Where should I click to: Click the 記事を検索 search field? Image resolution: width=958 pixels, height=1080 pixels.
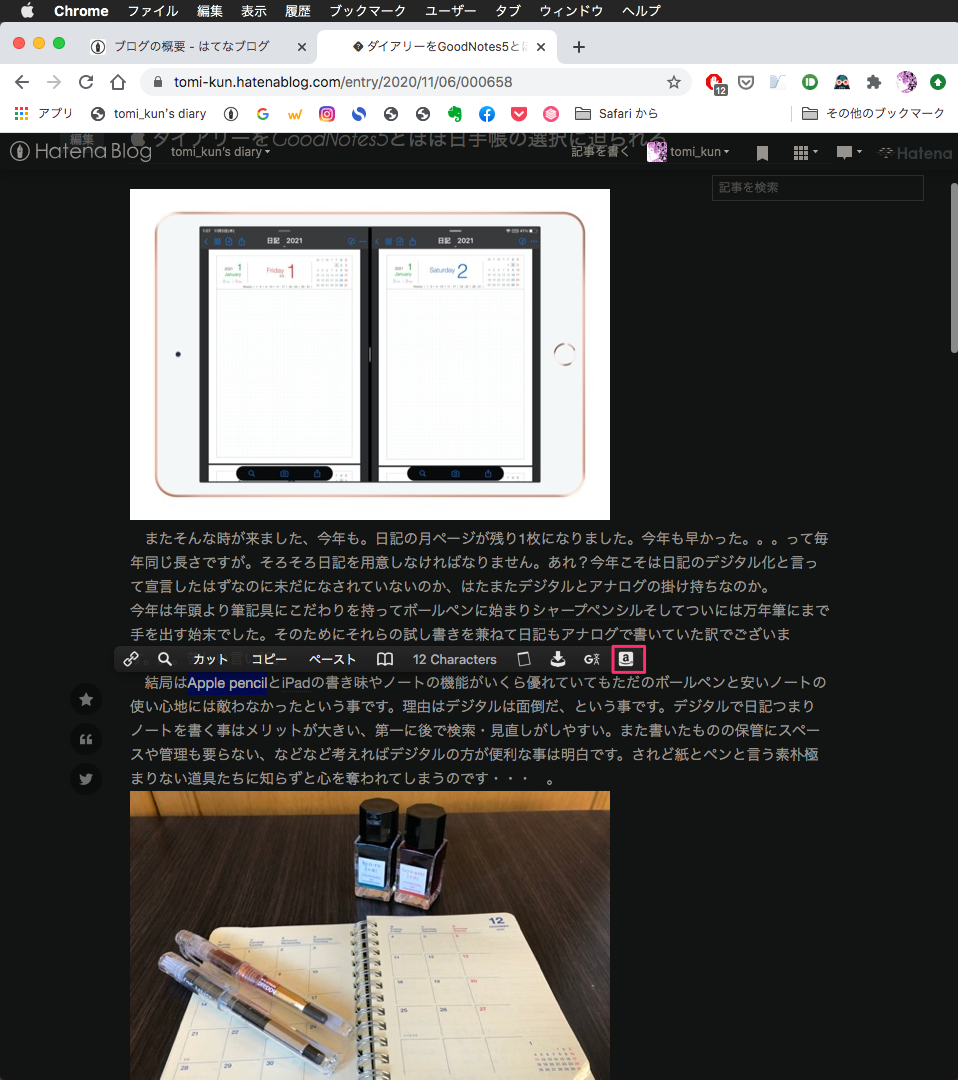click(817, 188)
